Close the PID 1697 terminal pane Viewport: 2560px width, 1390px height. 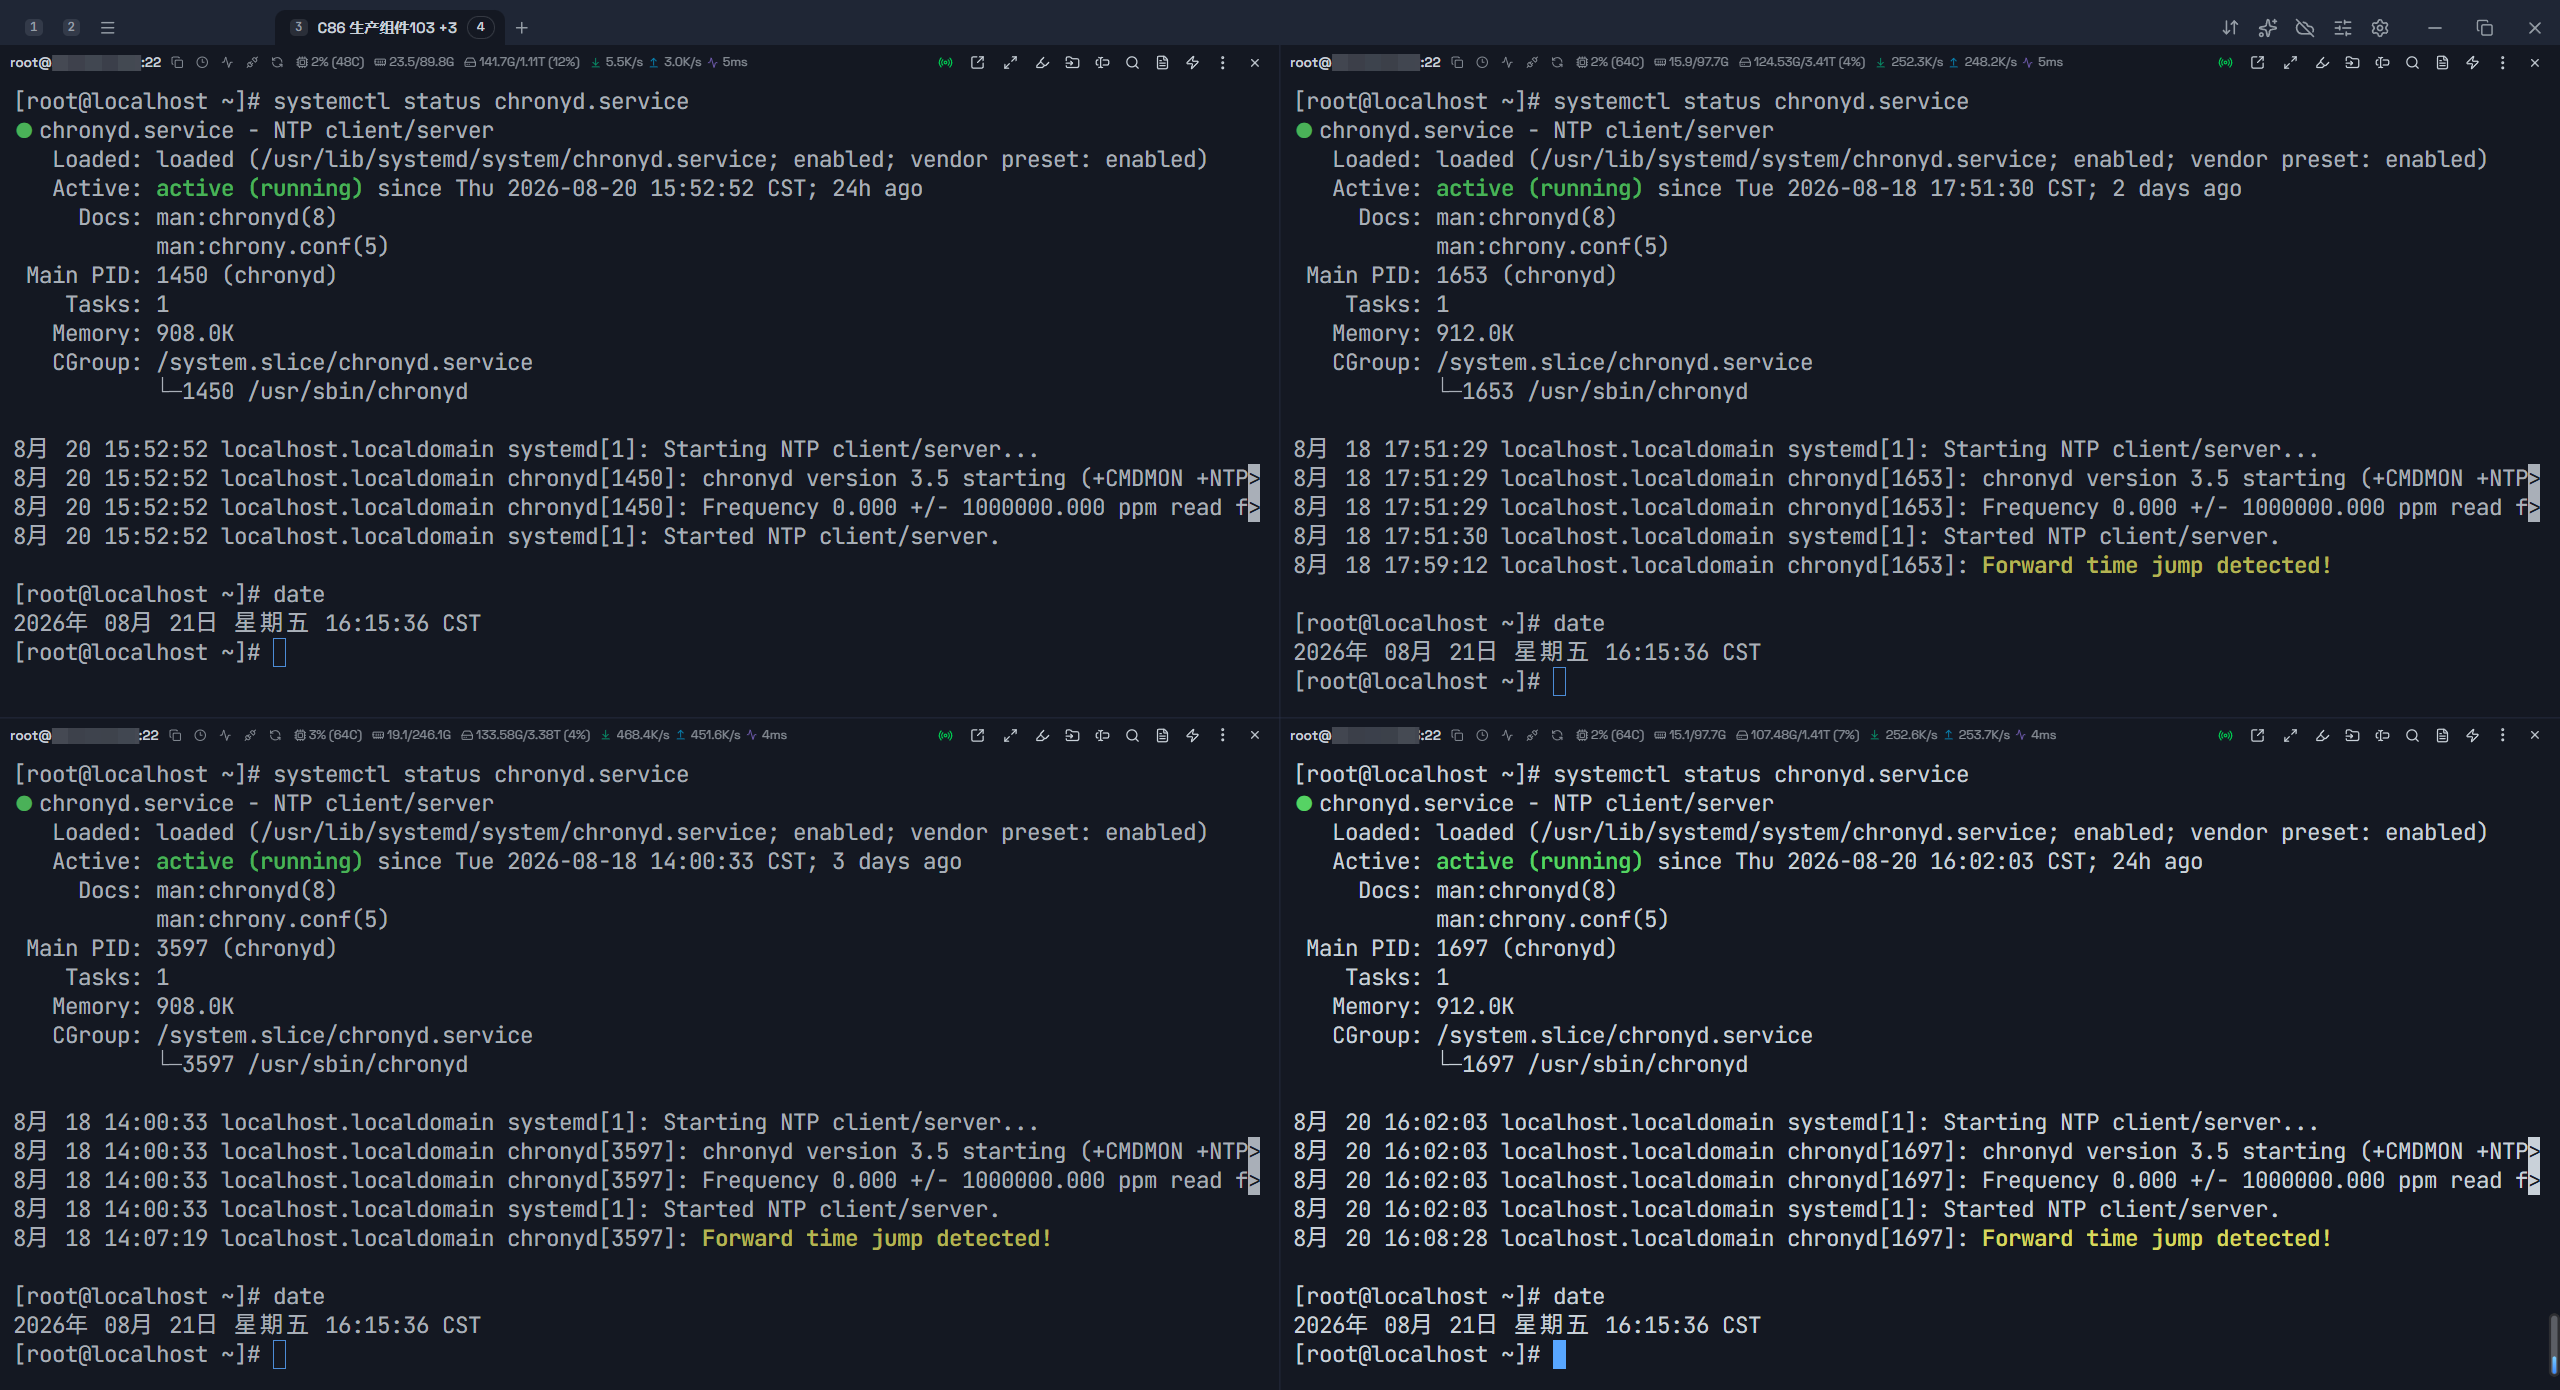(2535, 735)
